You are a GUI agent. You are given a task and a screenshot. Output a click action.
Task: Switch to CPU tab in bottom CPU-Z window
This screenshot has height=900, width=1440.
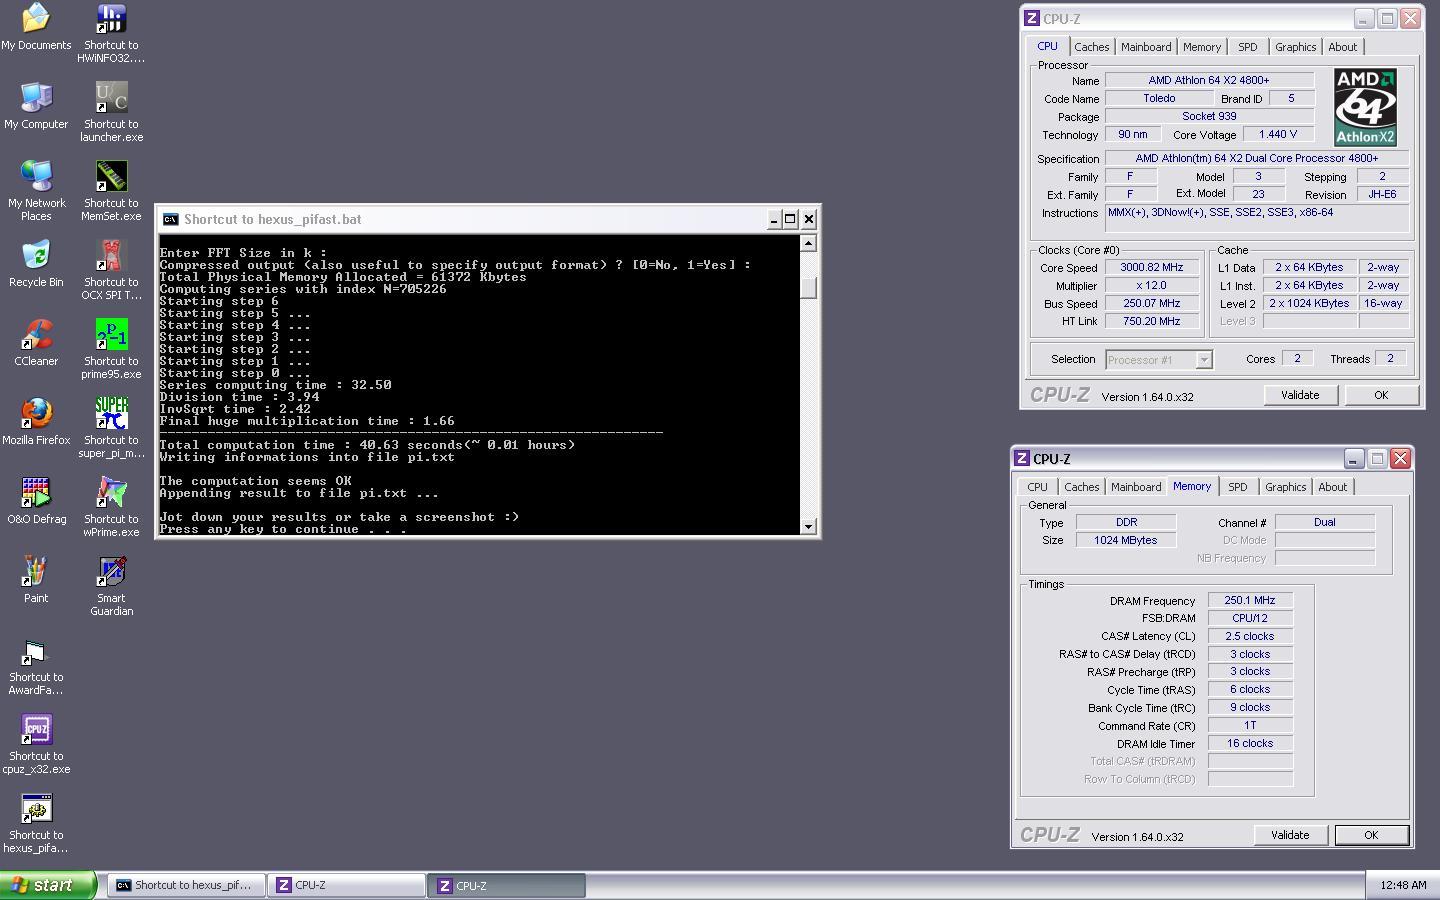pyautogui.click(x=1038, y=487)
